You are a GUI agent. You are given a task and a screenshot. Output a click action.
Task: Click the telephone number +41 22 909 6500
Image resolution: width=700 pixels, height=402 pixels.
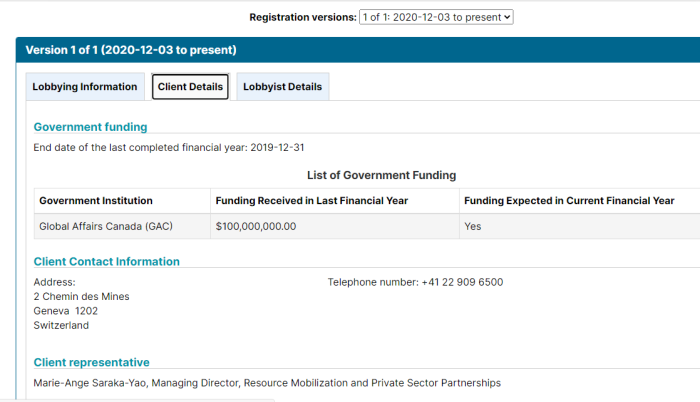(462, 282)
